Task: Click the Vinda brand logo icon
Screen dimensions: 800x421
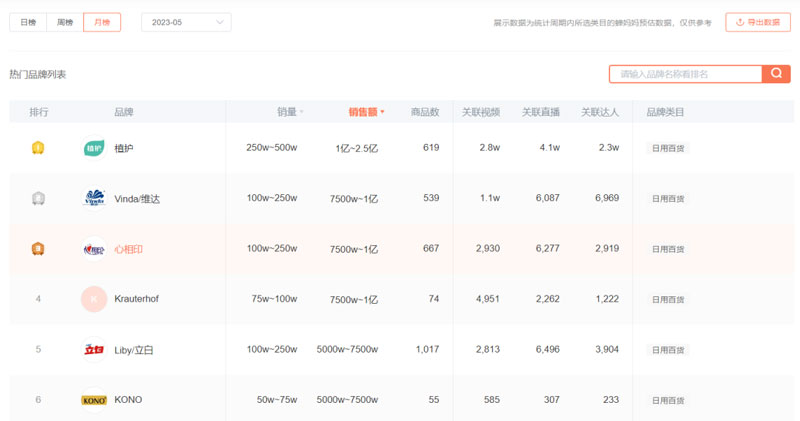Action: point(93,198)
